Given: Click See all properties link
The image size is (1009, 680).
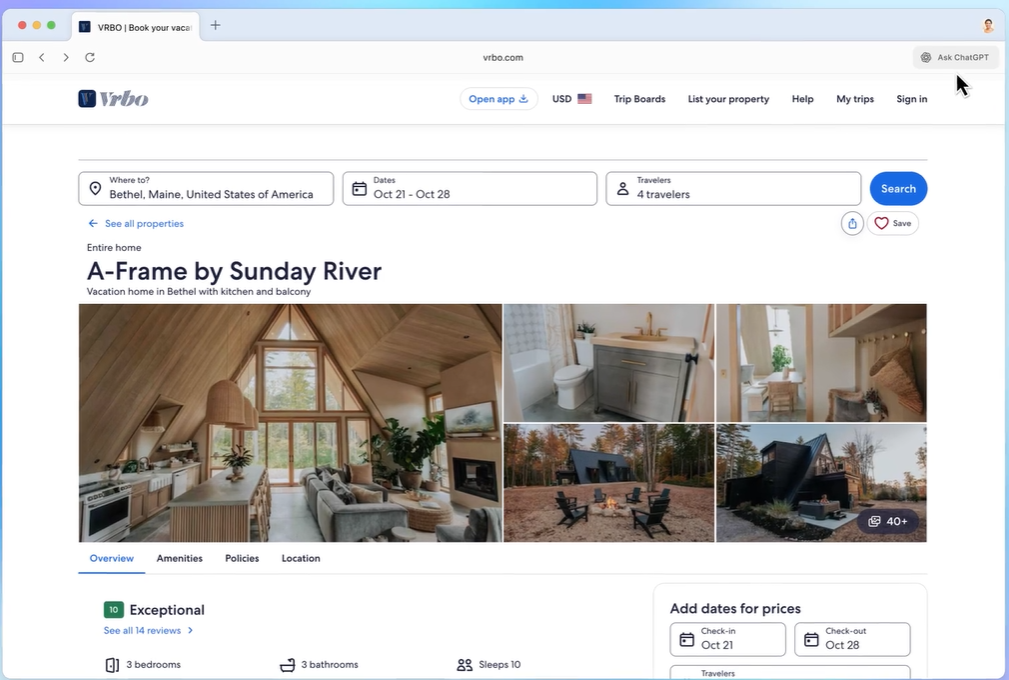Looking at the screenshot, I should pyautogui.click(x=144, y=223).
